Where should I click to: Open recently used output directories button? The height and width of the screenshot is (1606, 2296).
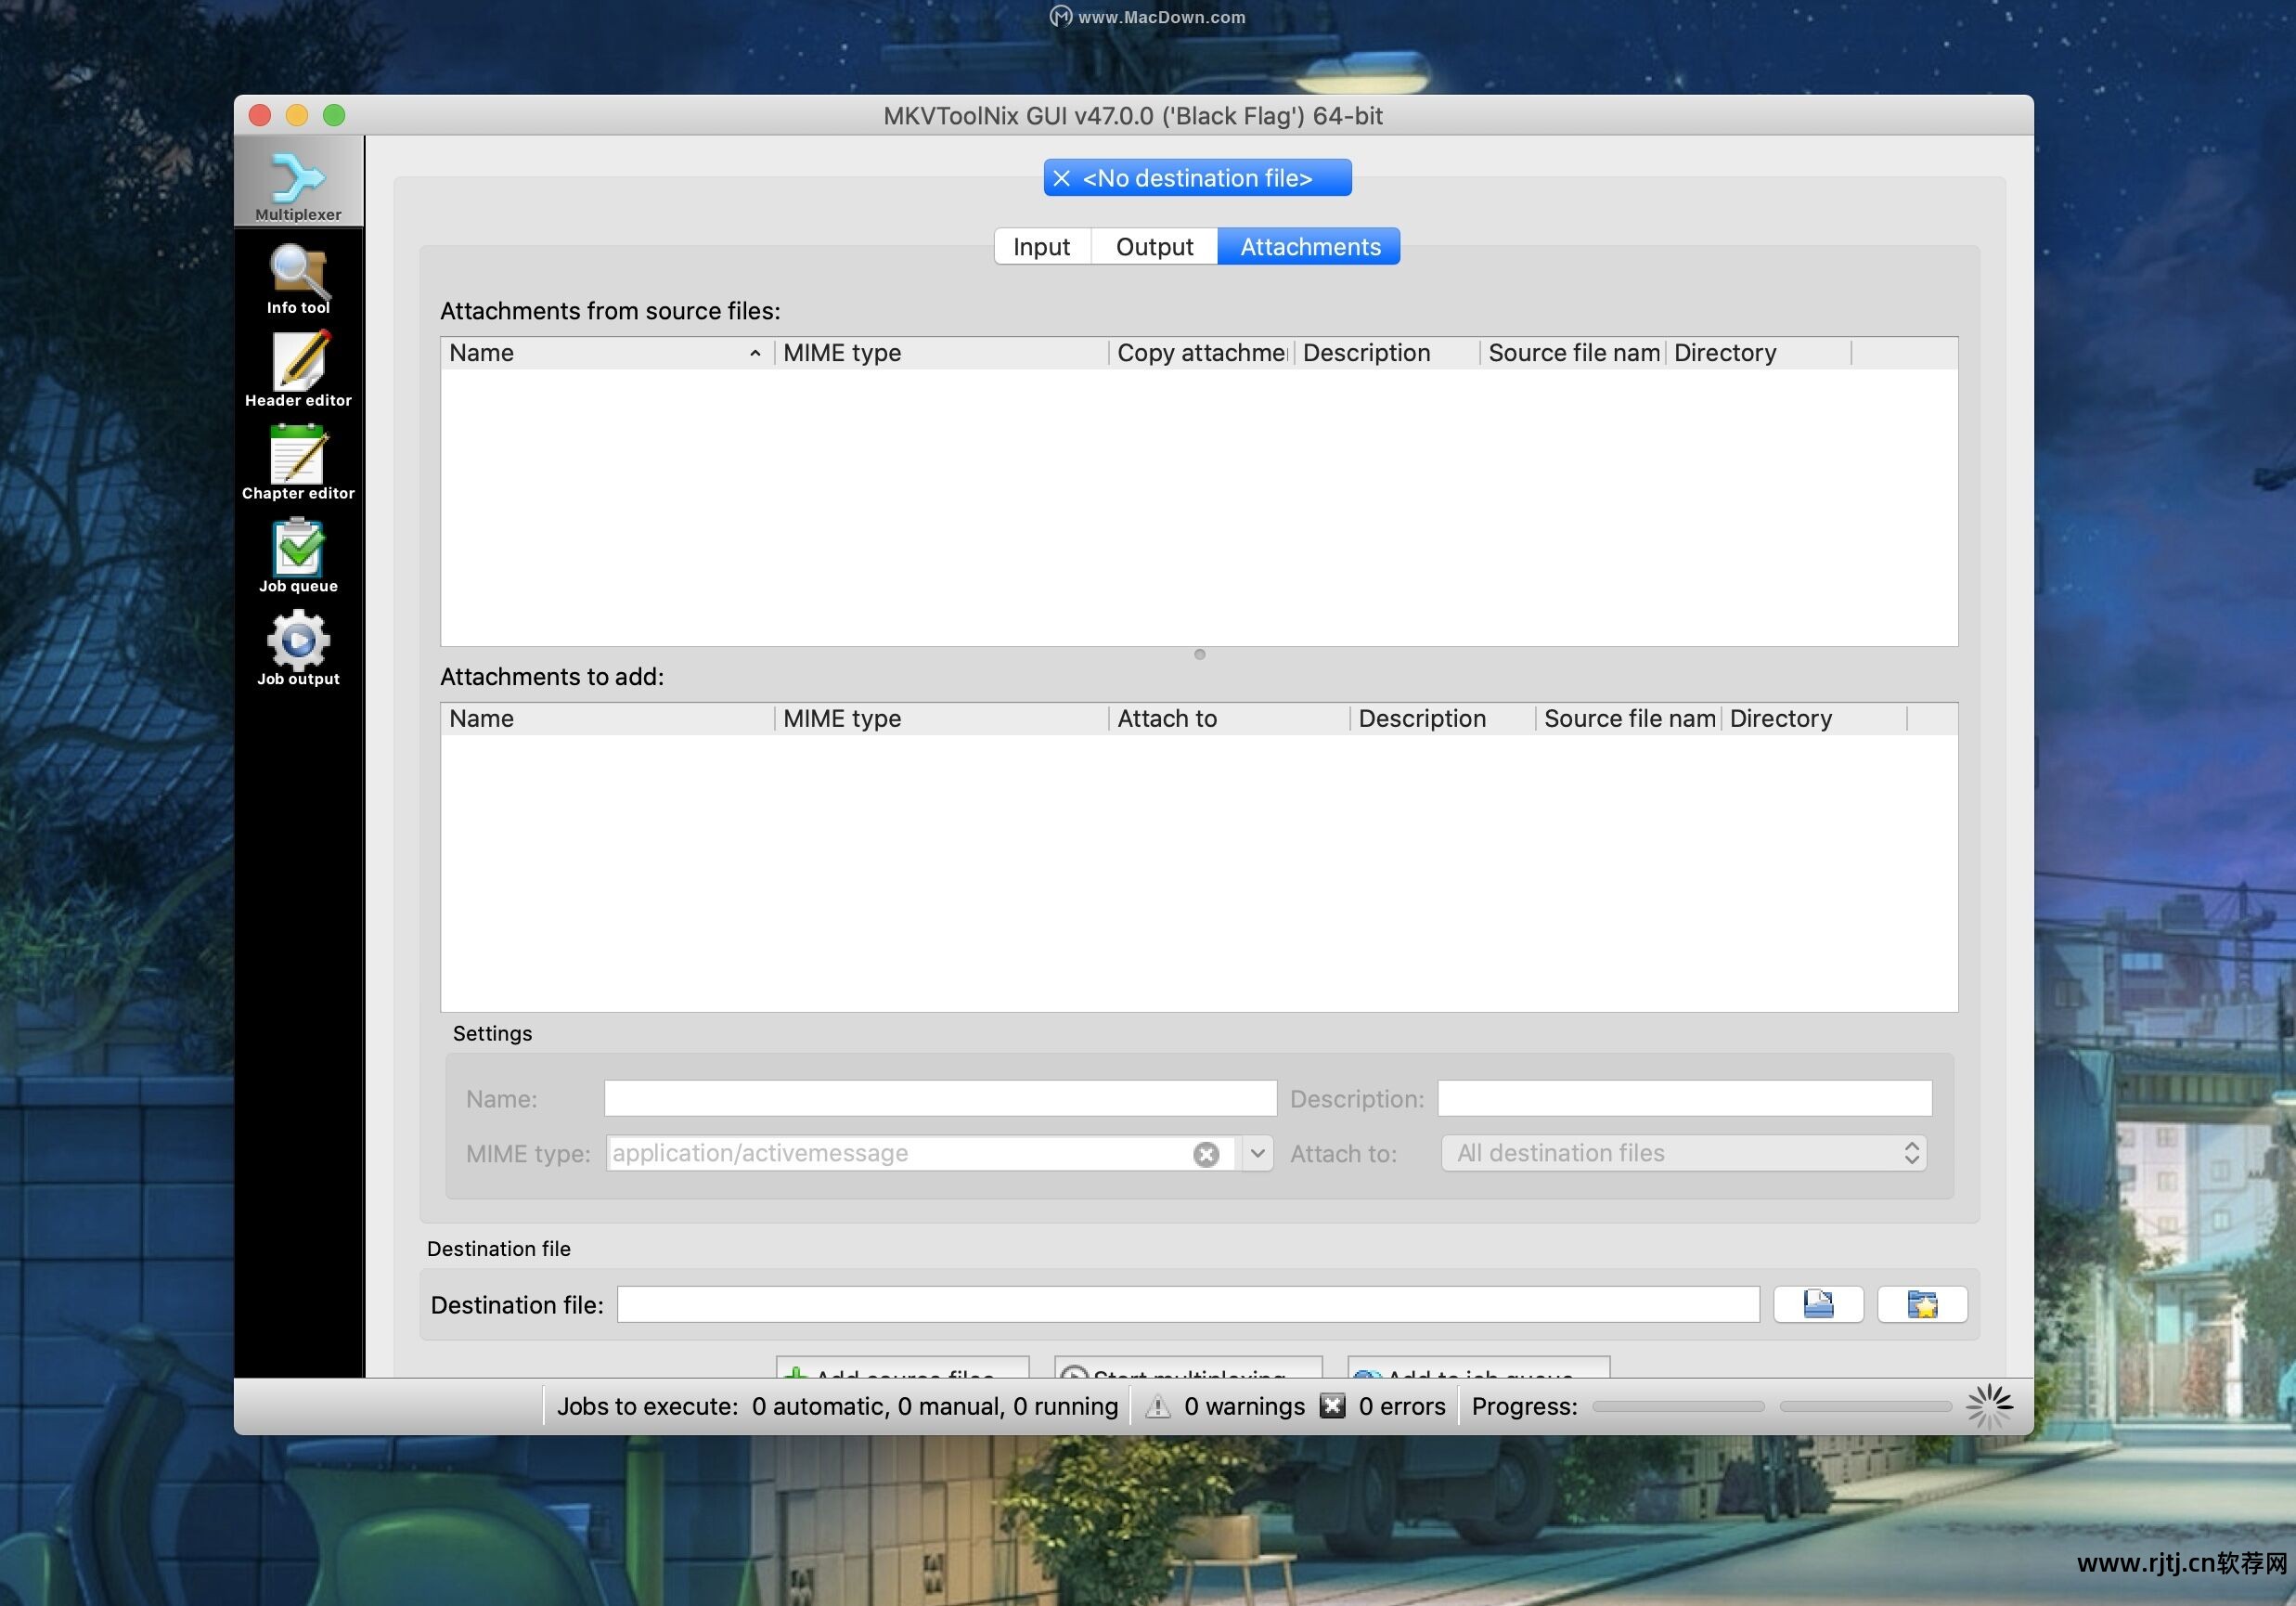1922,1305
